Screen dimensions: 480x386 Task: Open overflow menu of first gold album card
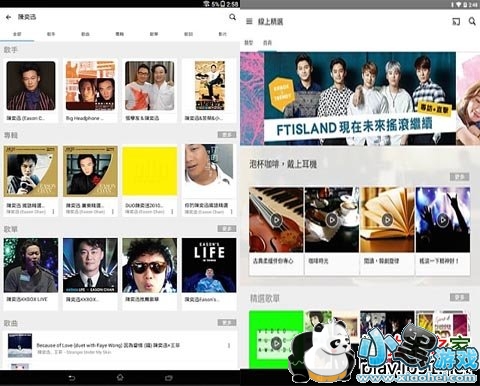(53, 212)
